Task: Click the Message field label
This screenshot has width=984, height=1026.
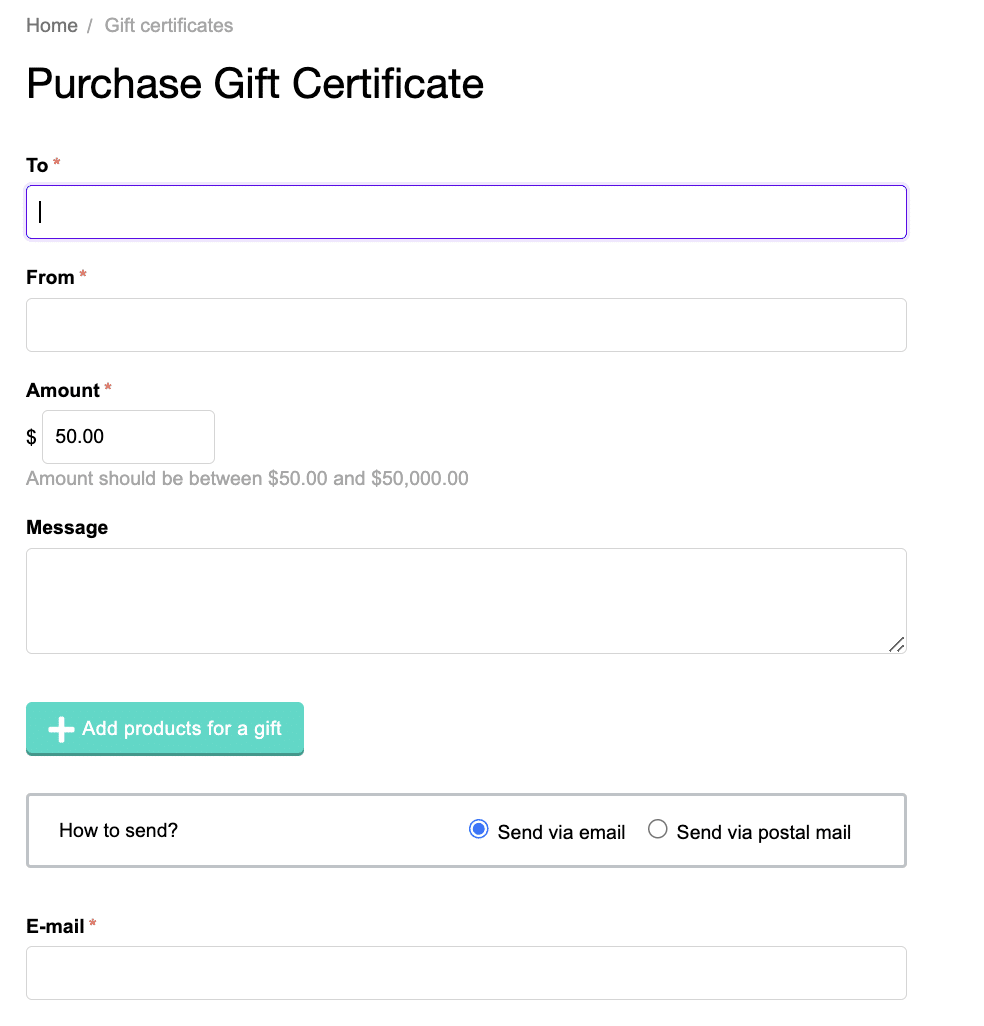Action: click(x=67, y=527)
